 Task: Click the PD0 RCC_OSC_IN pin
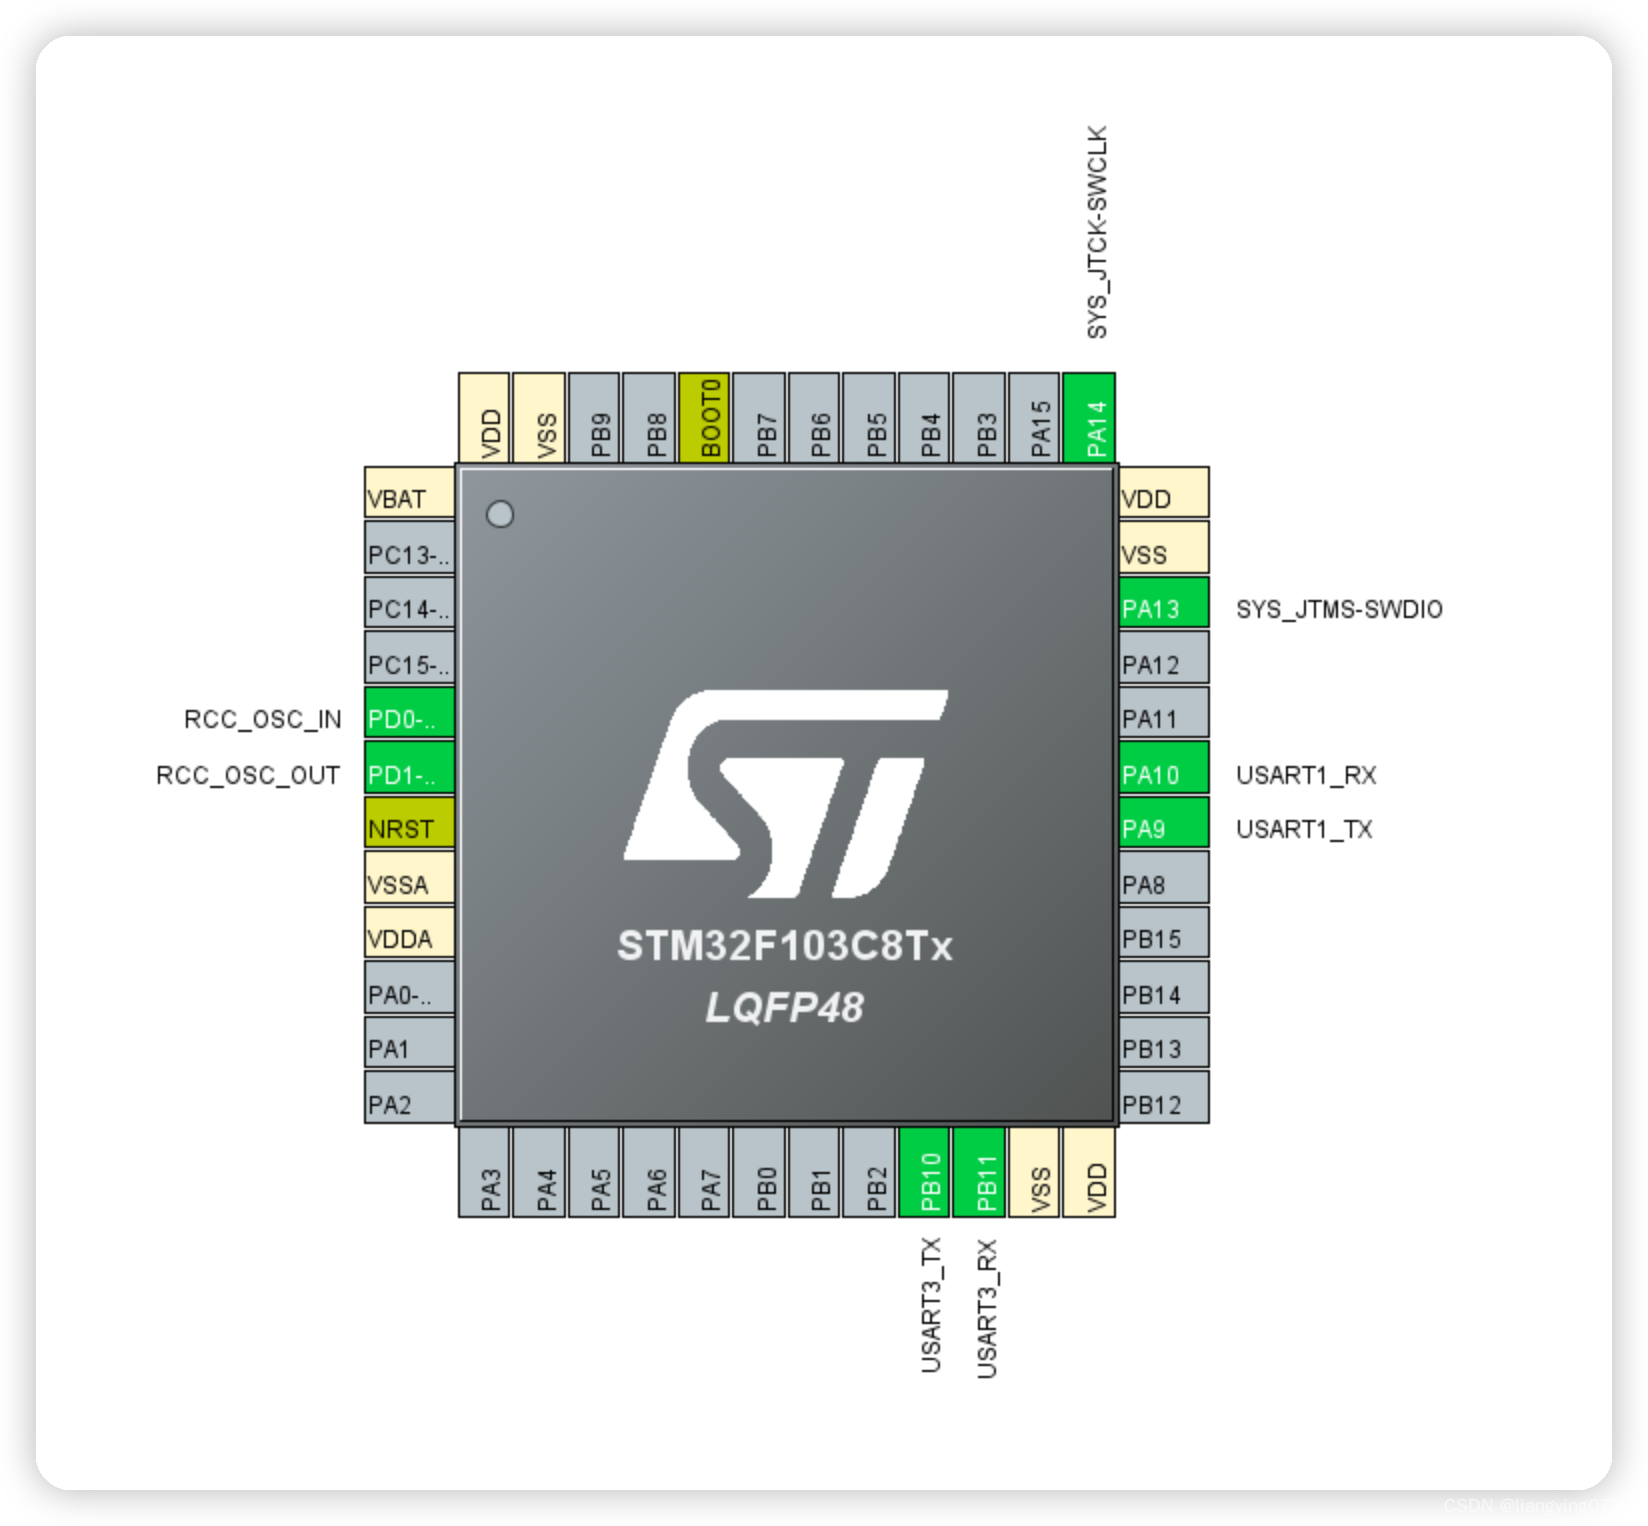click(x=406, y=716)
